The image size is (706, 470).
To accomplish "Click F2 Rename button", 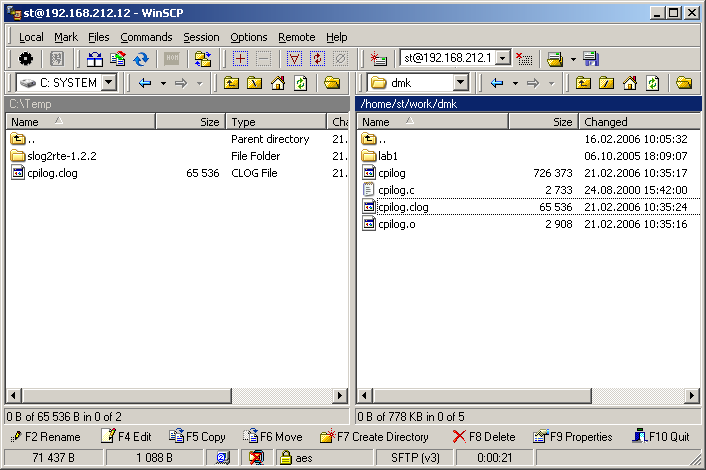I will pyautogui.click(x=45, y=437).
